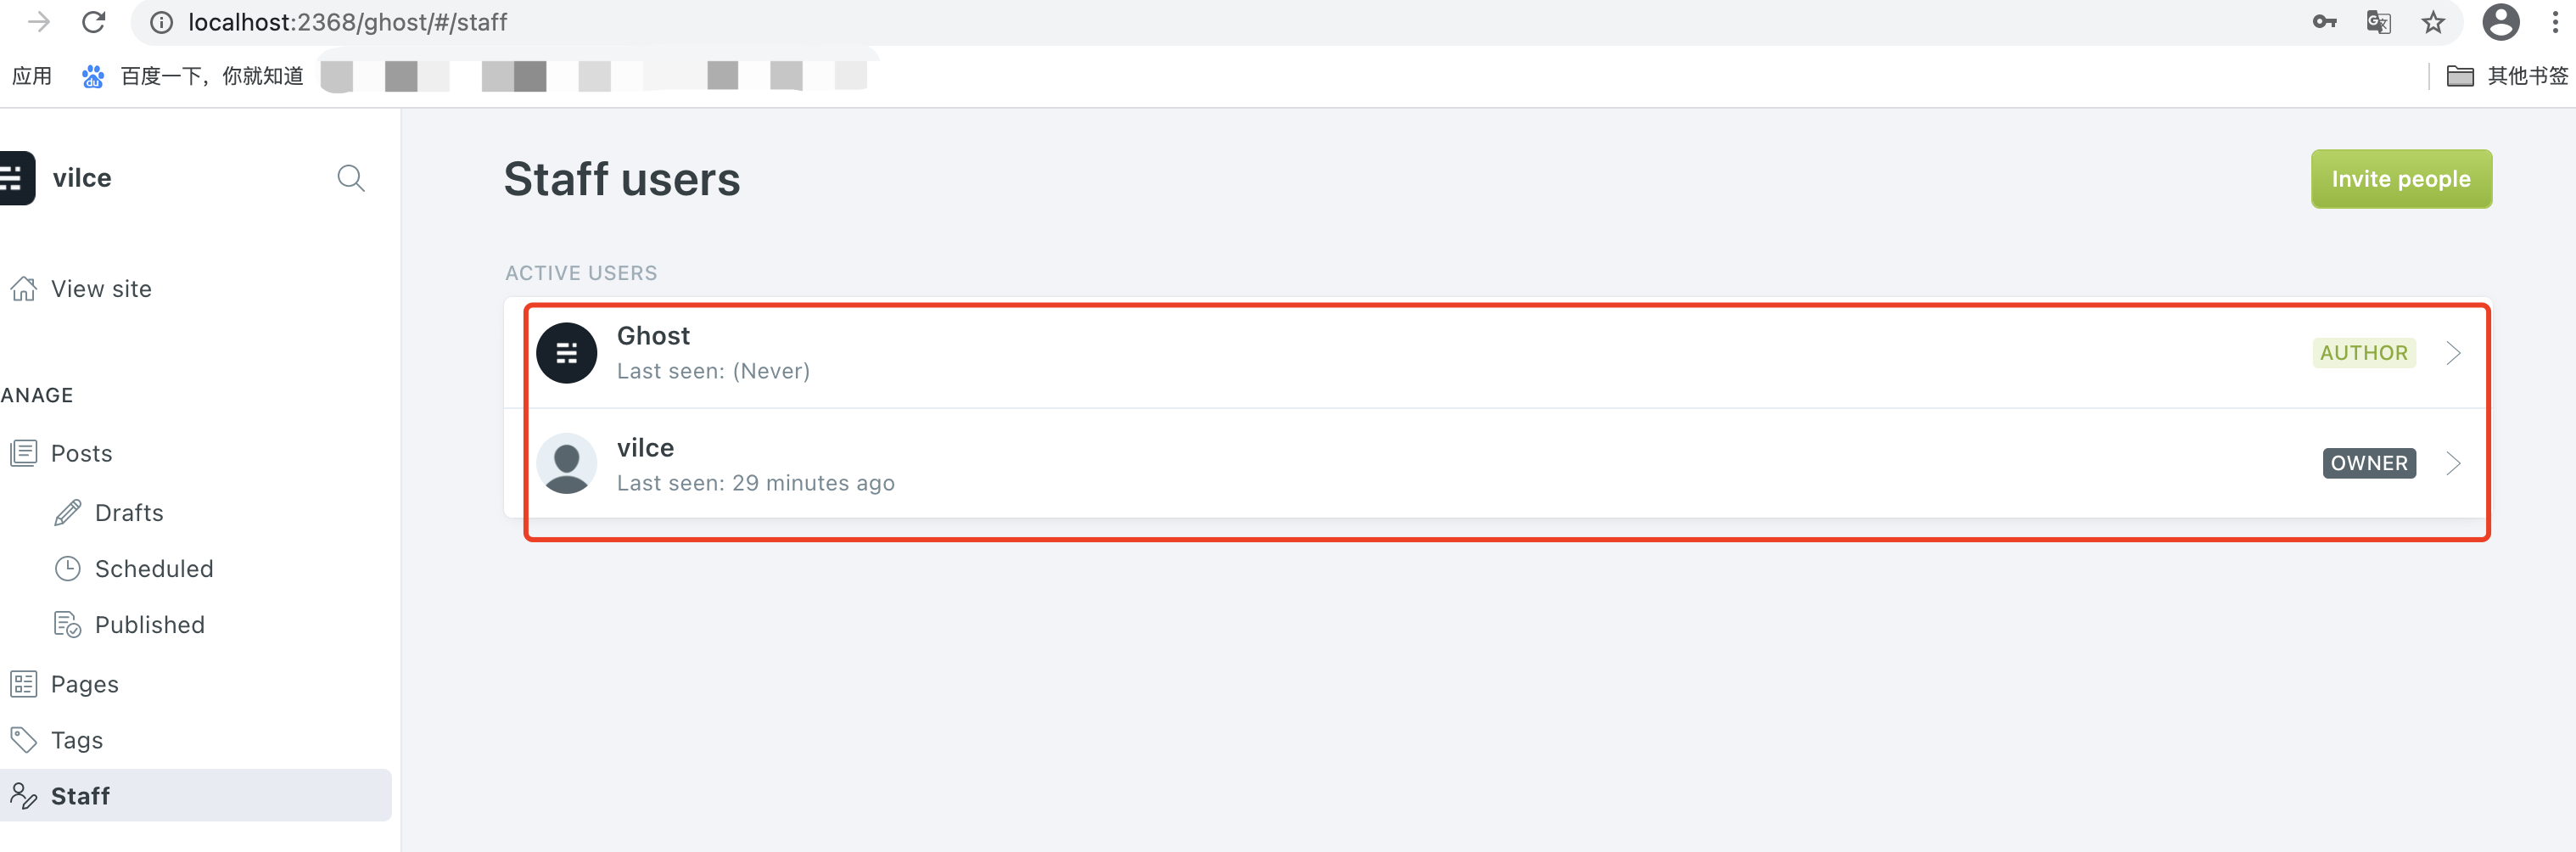This screenshot has width=2576, height=852.
Task: Open the View site link
Action: 103,288
